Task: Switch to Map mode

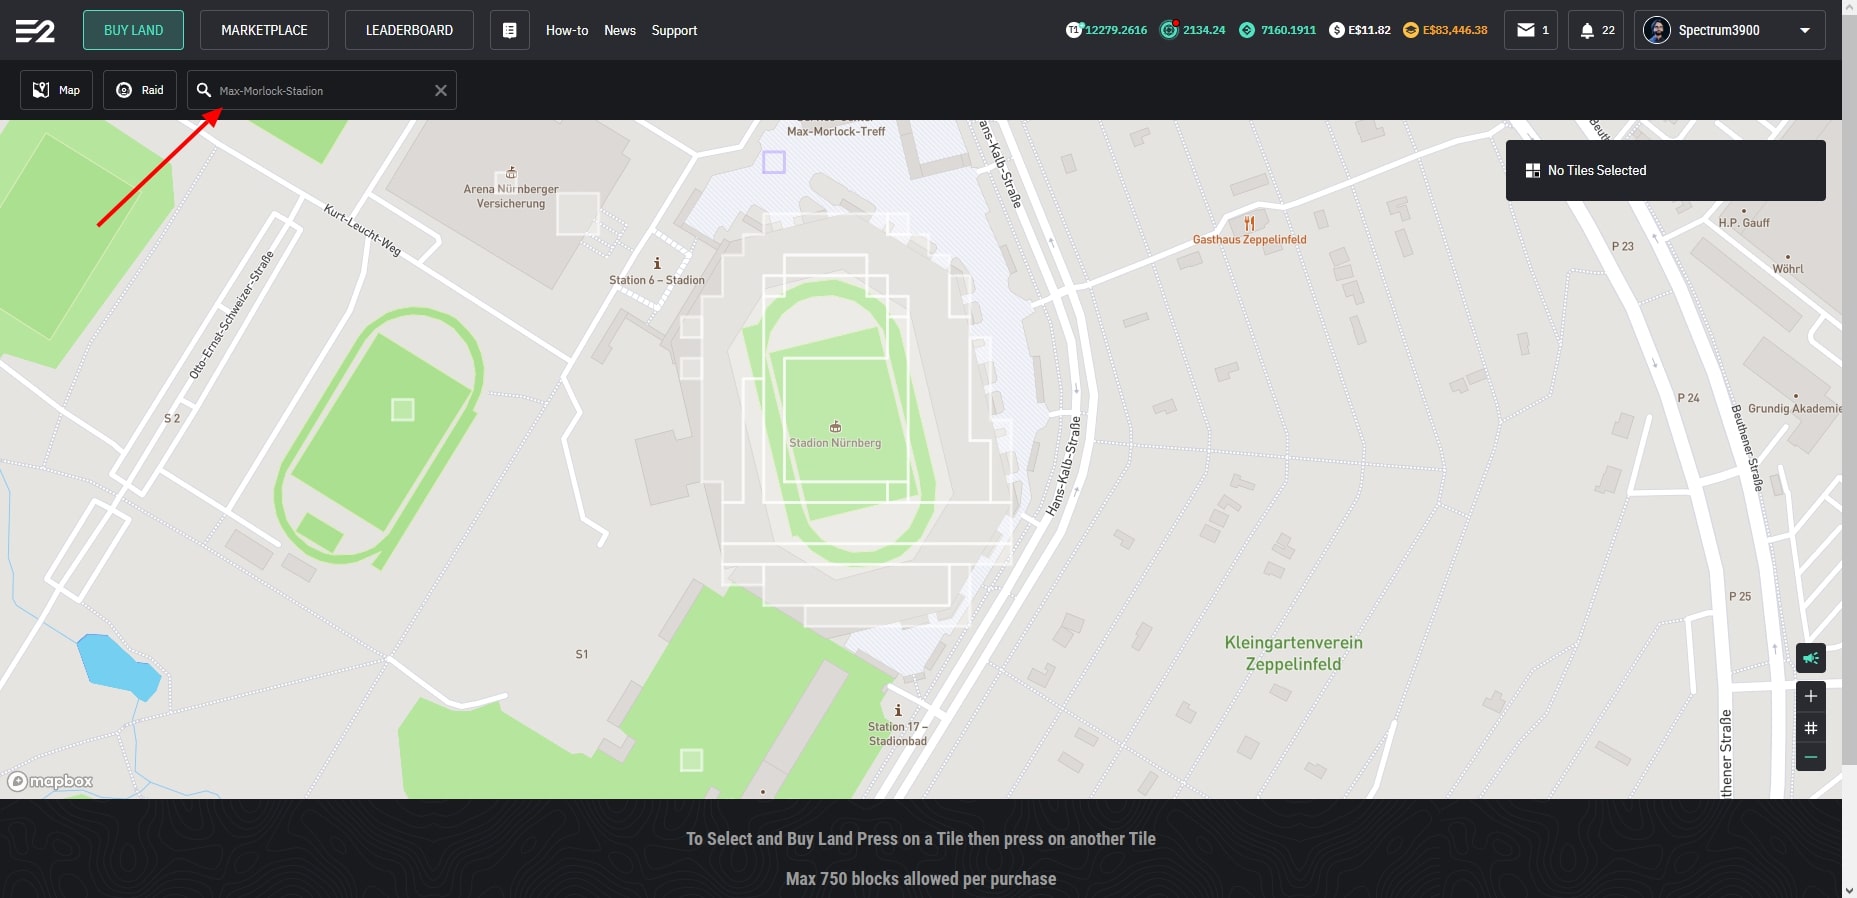Action: point(57,90)
